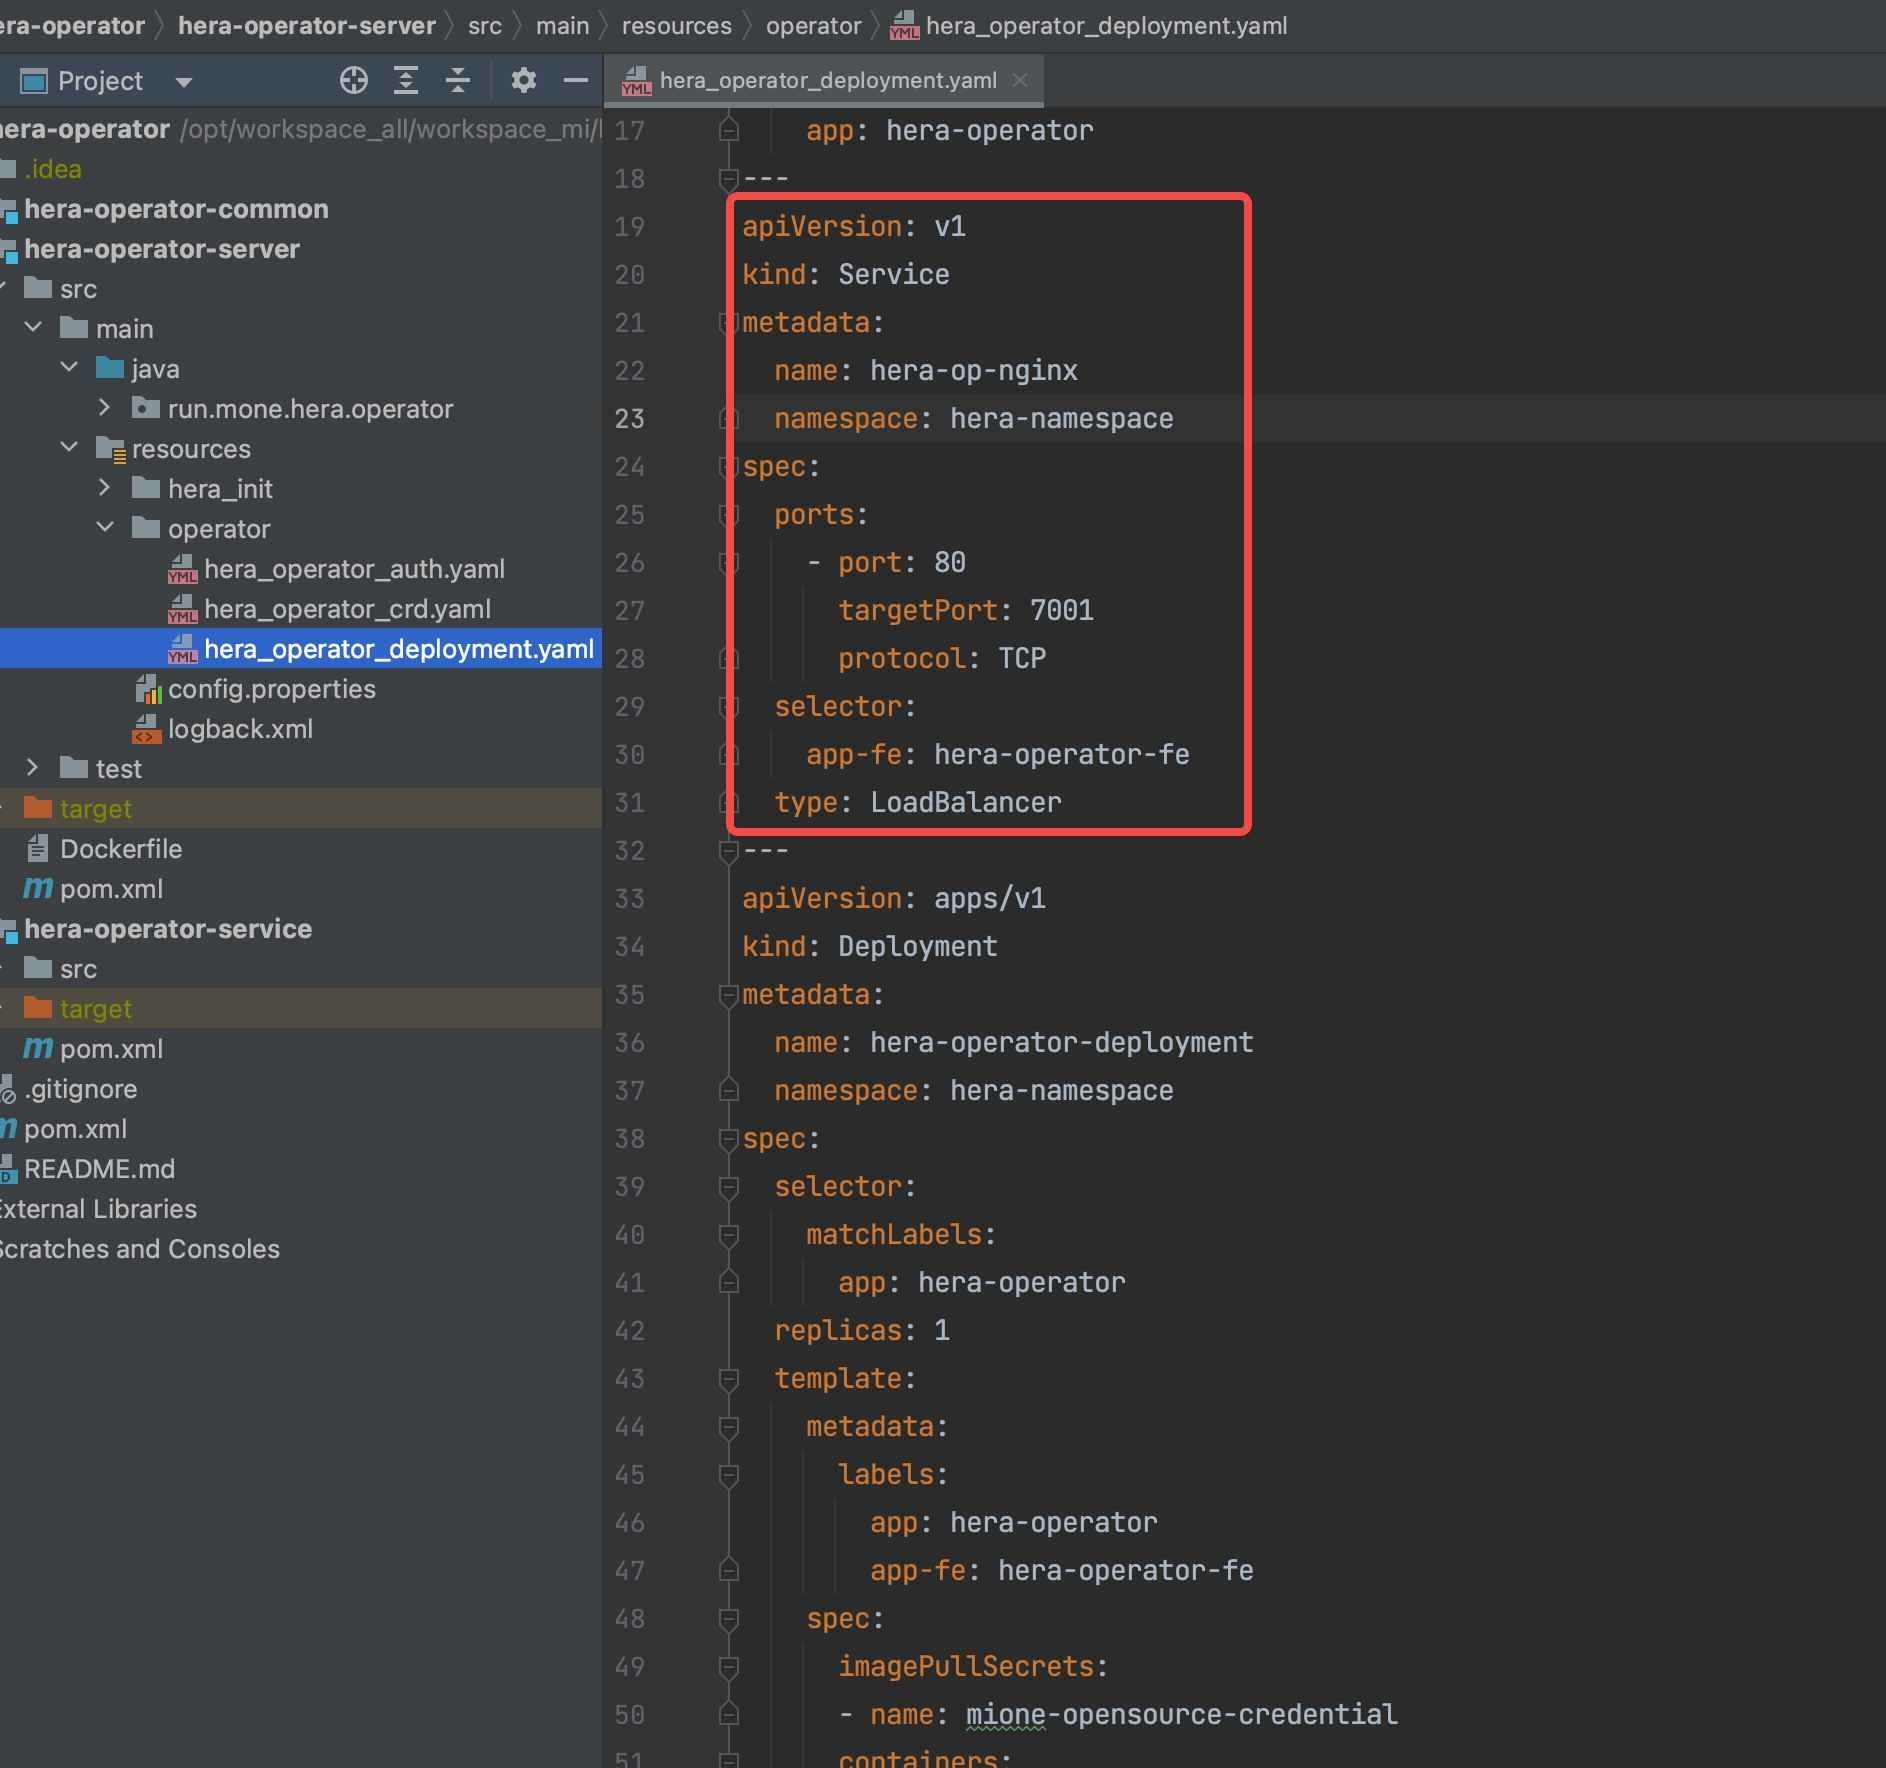Expand the hera_init folder chevron
Image resolution: width=1886 pixels, height=1768 pixels.
pyautogui.click(x=104, y=487)
